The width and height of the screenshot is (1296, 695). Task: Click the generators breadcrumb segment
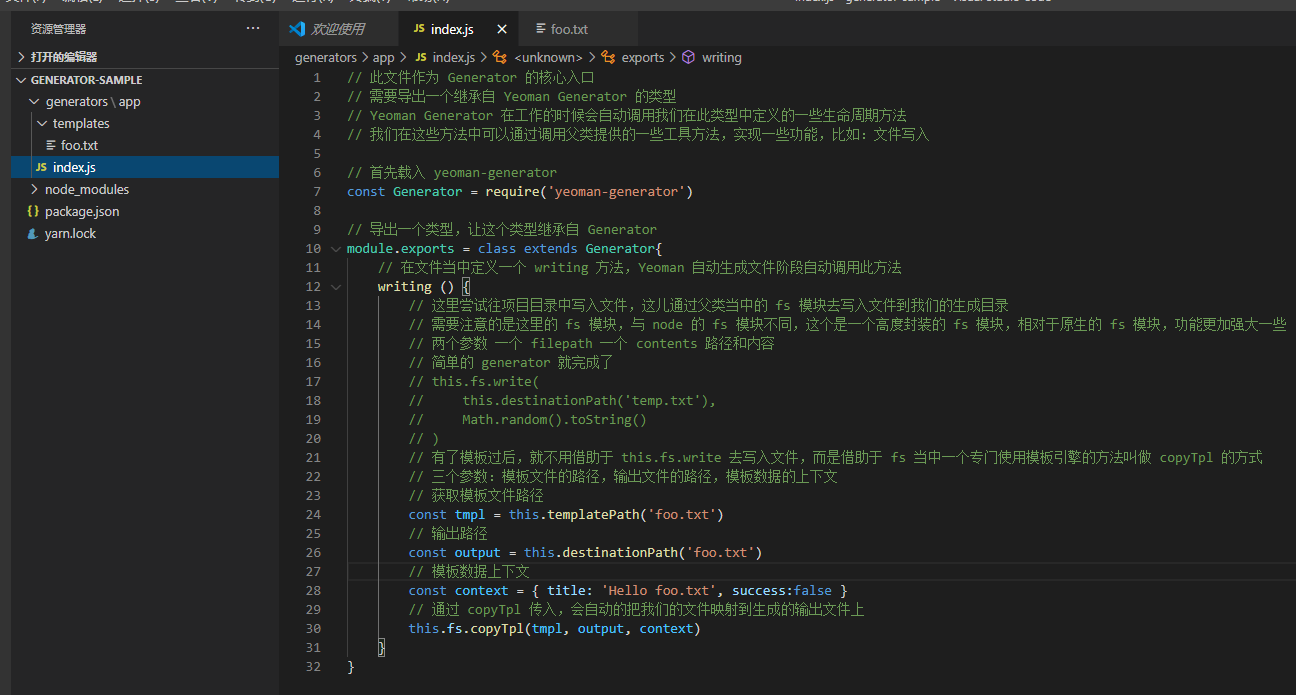[325, 57]
